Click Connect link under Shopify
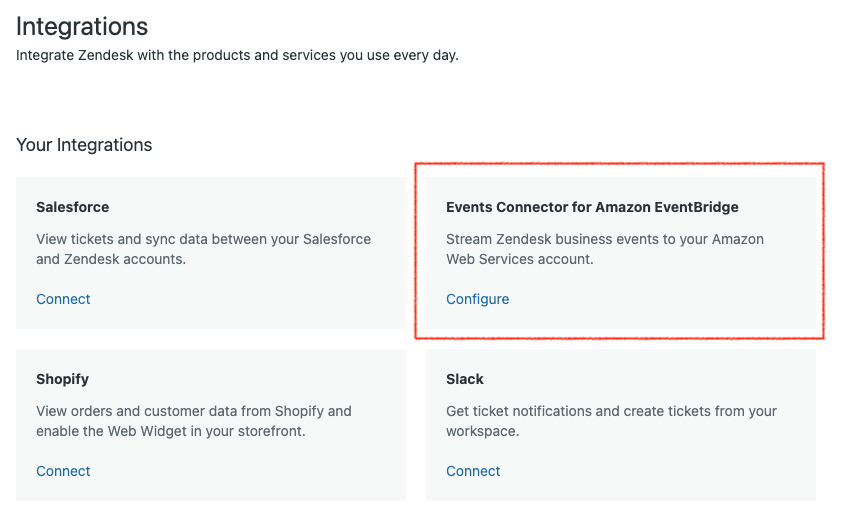Screen dimensions: 843x521 63,471
